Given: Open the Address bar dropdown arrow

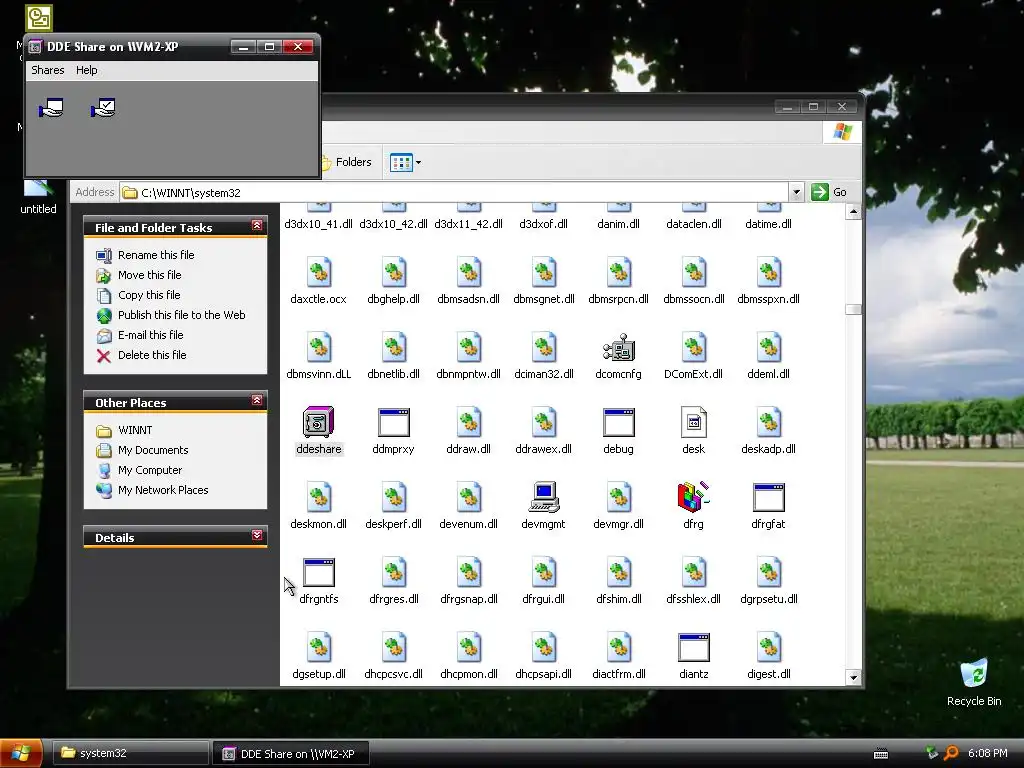Looking at the screenshot, I should pyautogui.click(x=796, y=192).
